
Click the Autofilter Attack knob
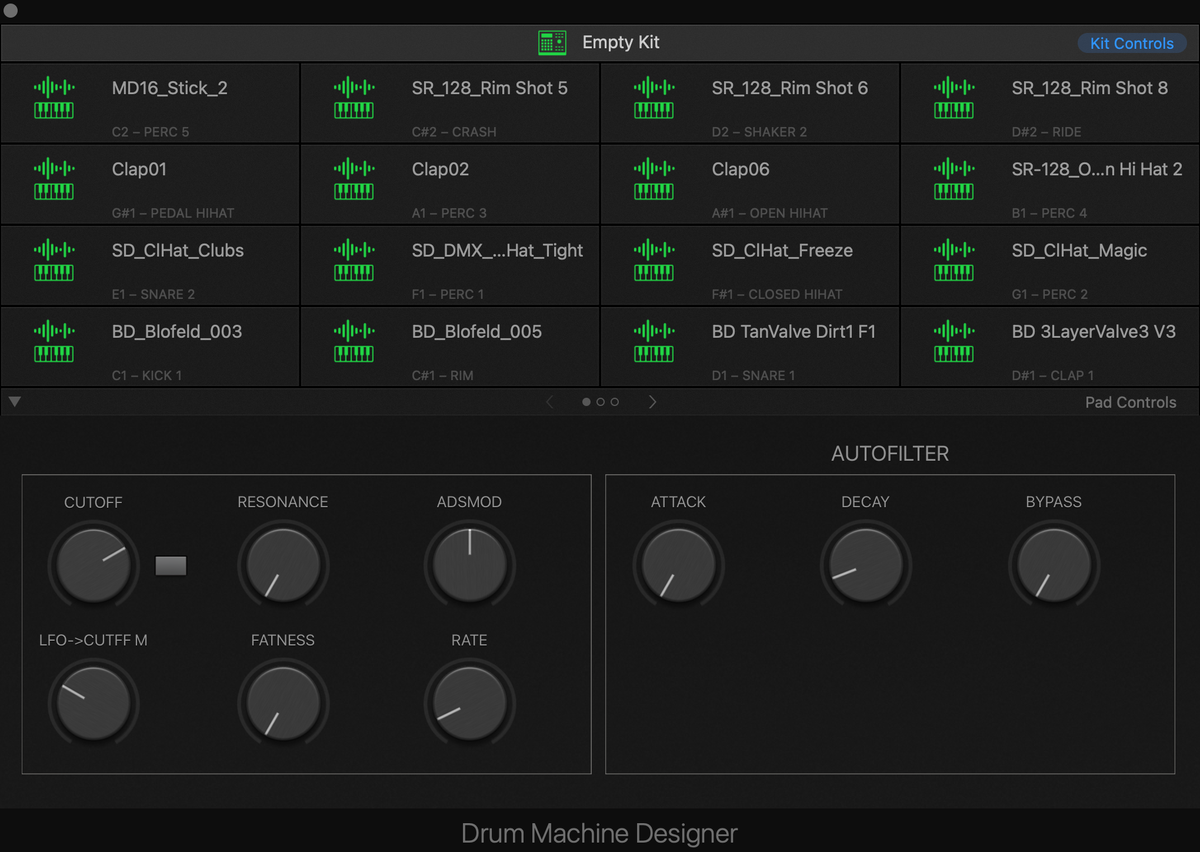(x=678, y=566)
